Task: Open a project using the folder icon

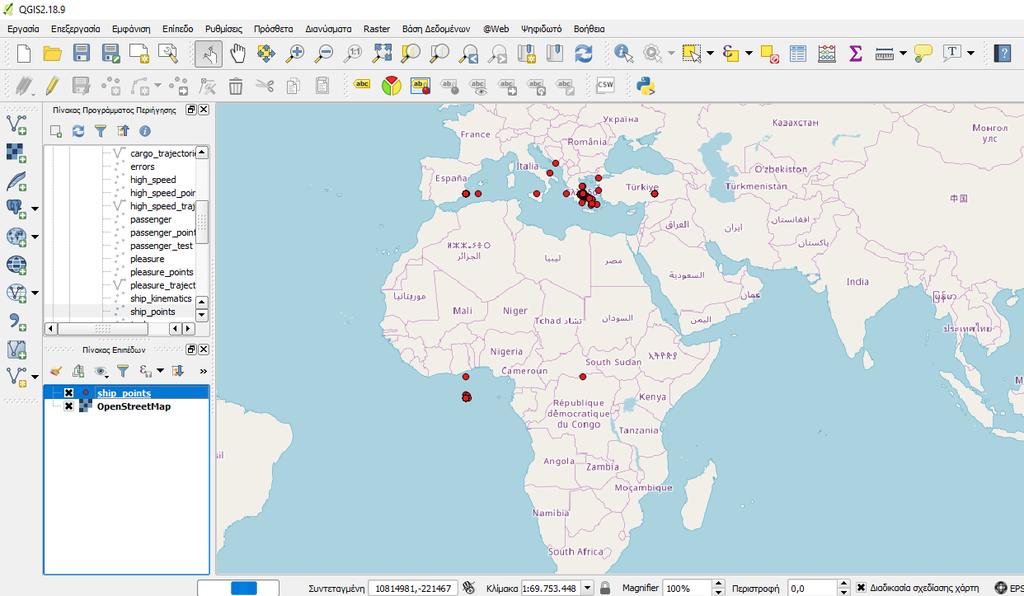Action: click(x=52, y=53)
